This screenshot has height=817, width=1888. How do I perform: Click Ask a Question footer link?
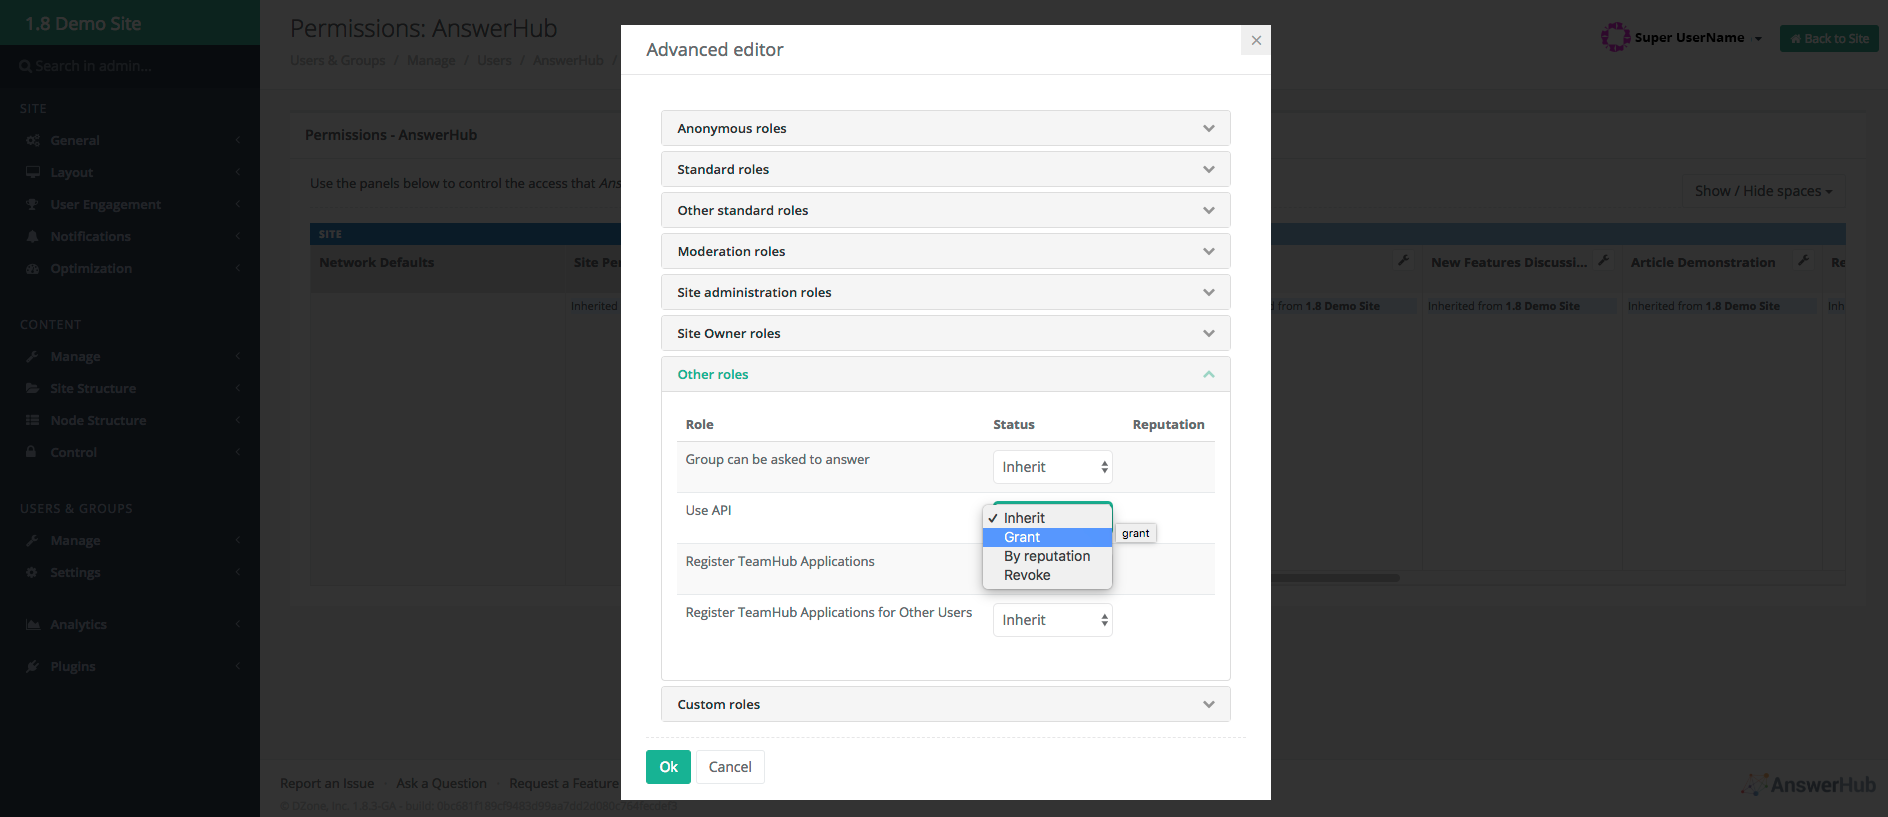[441, 783]
